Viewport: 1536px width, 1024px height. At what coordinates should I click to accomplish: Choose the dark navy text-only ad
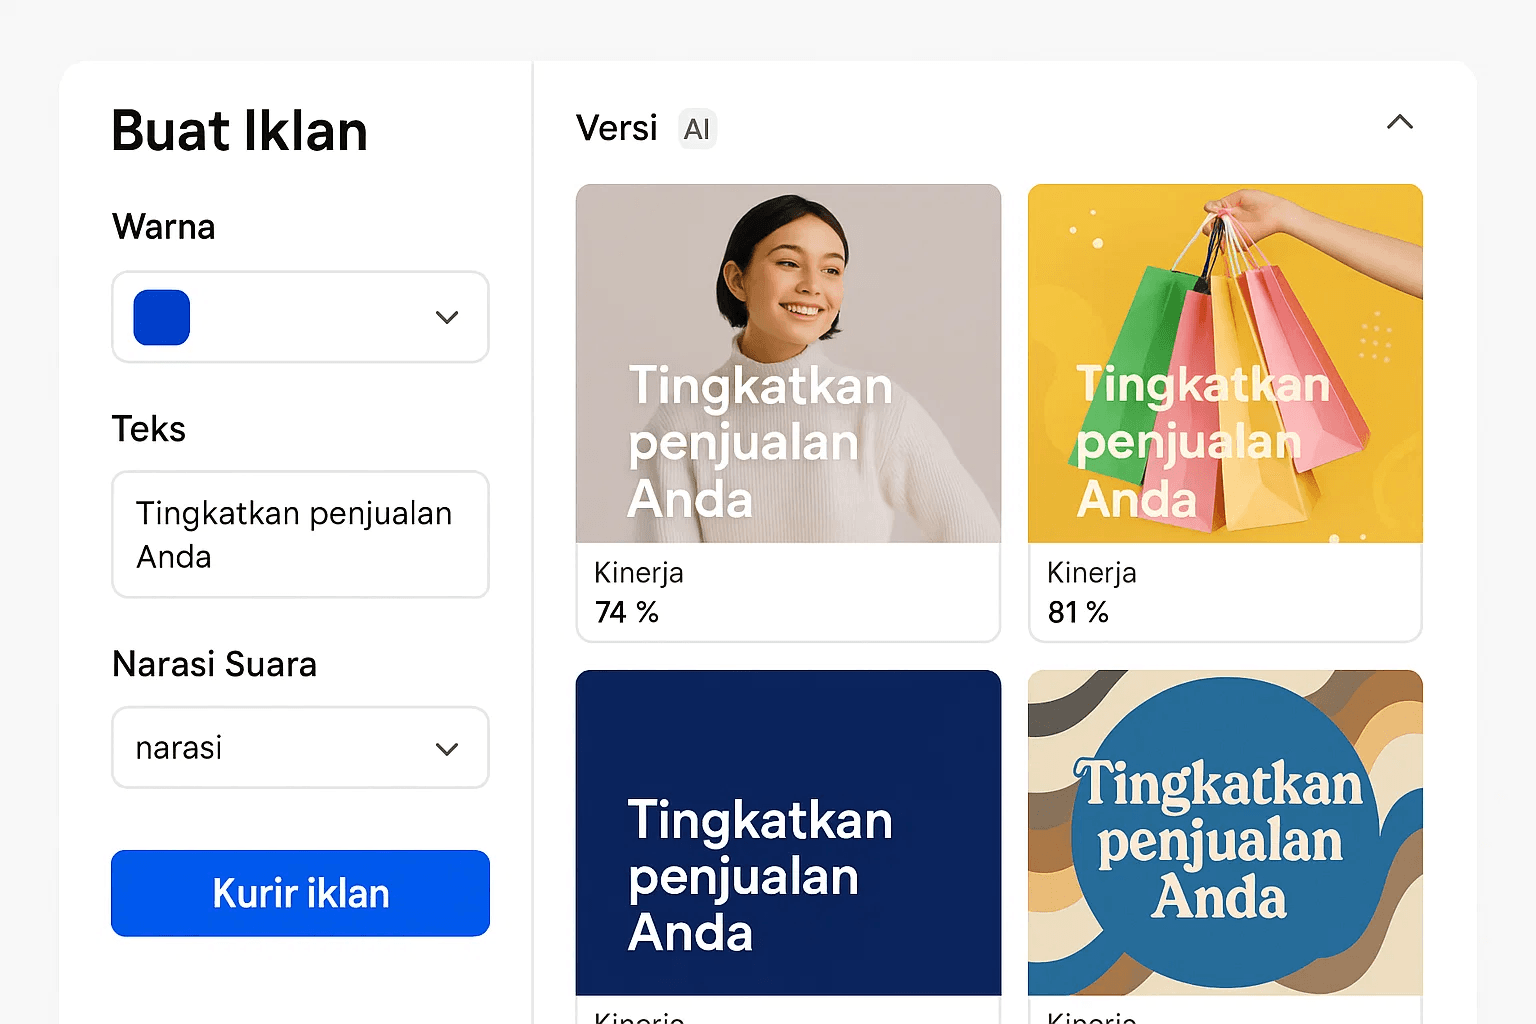788,832
